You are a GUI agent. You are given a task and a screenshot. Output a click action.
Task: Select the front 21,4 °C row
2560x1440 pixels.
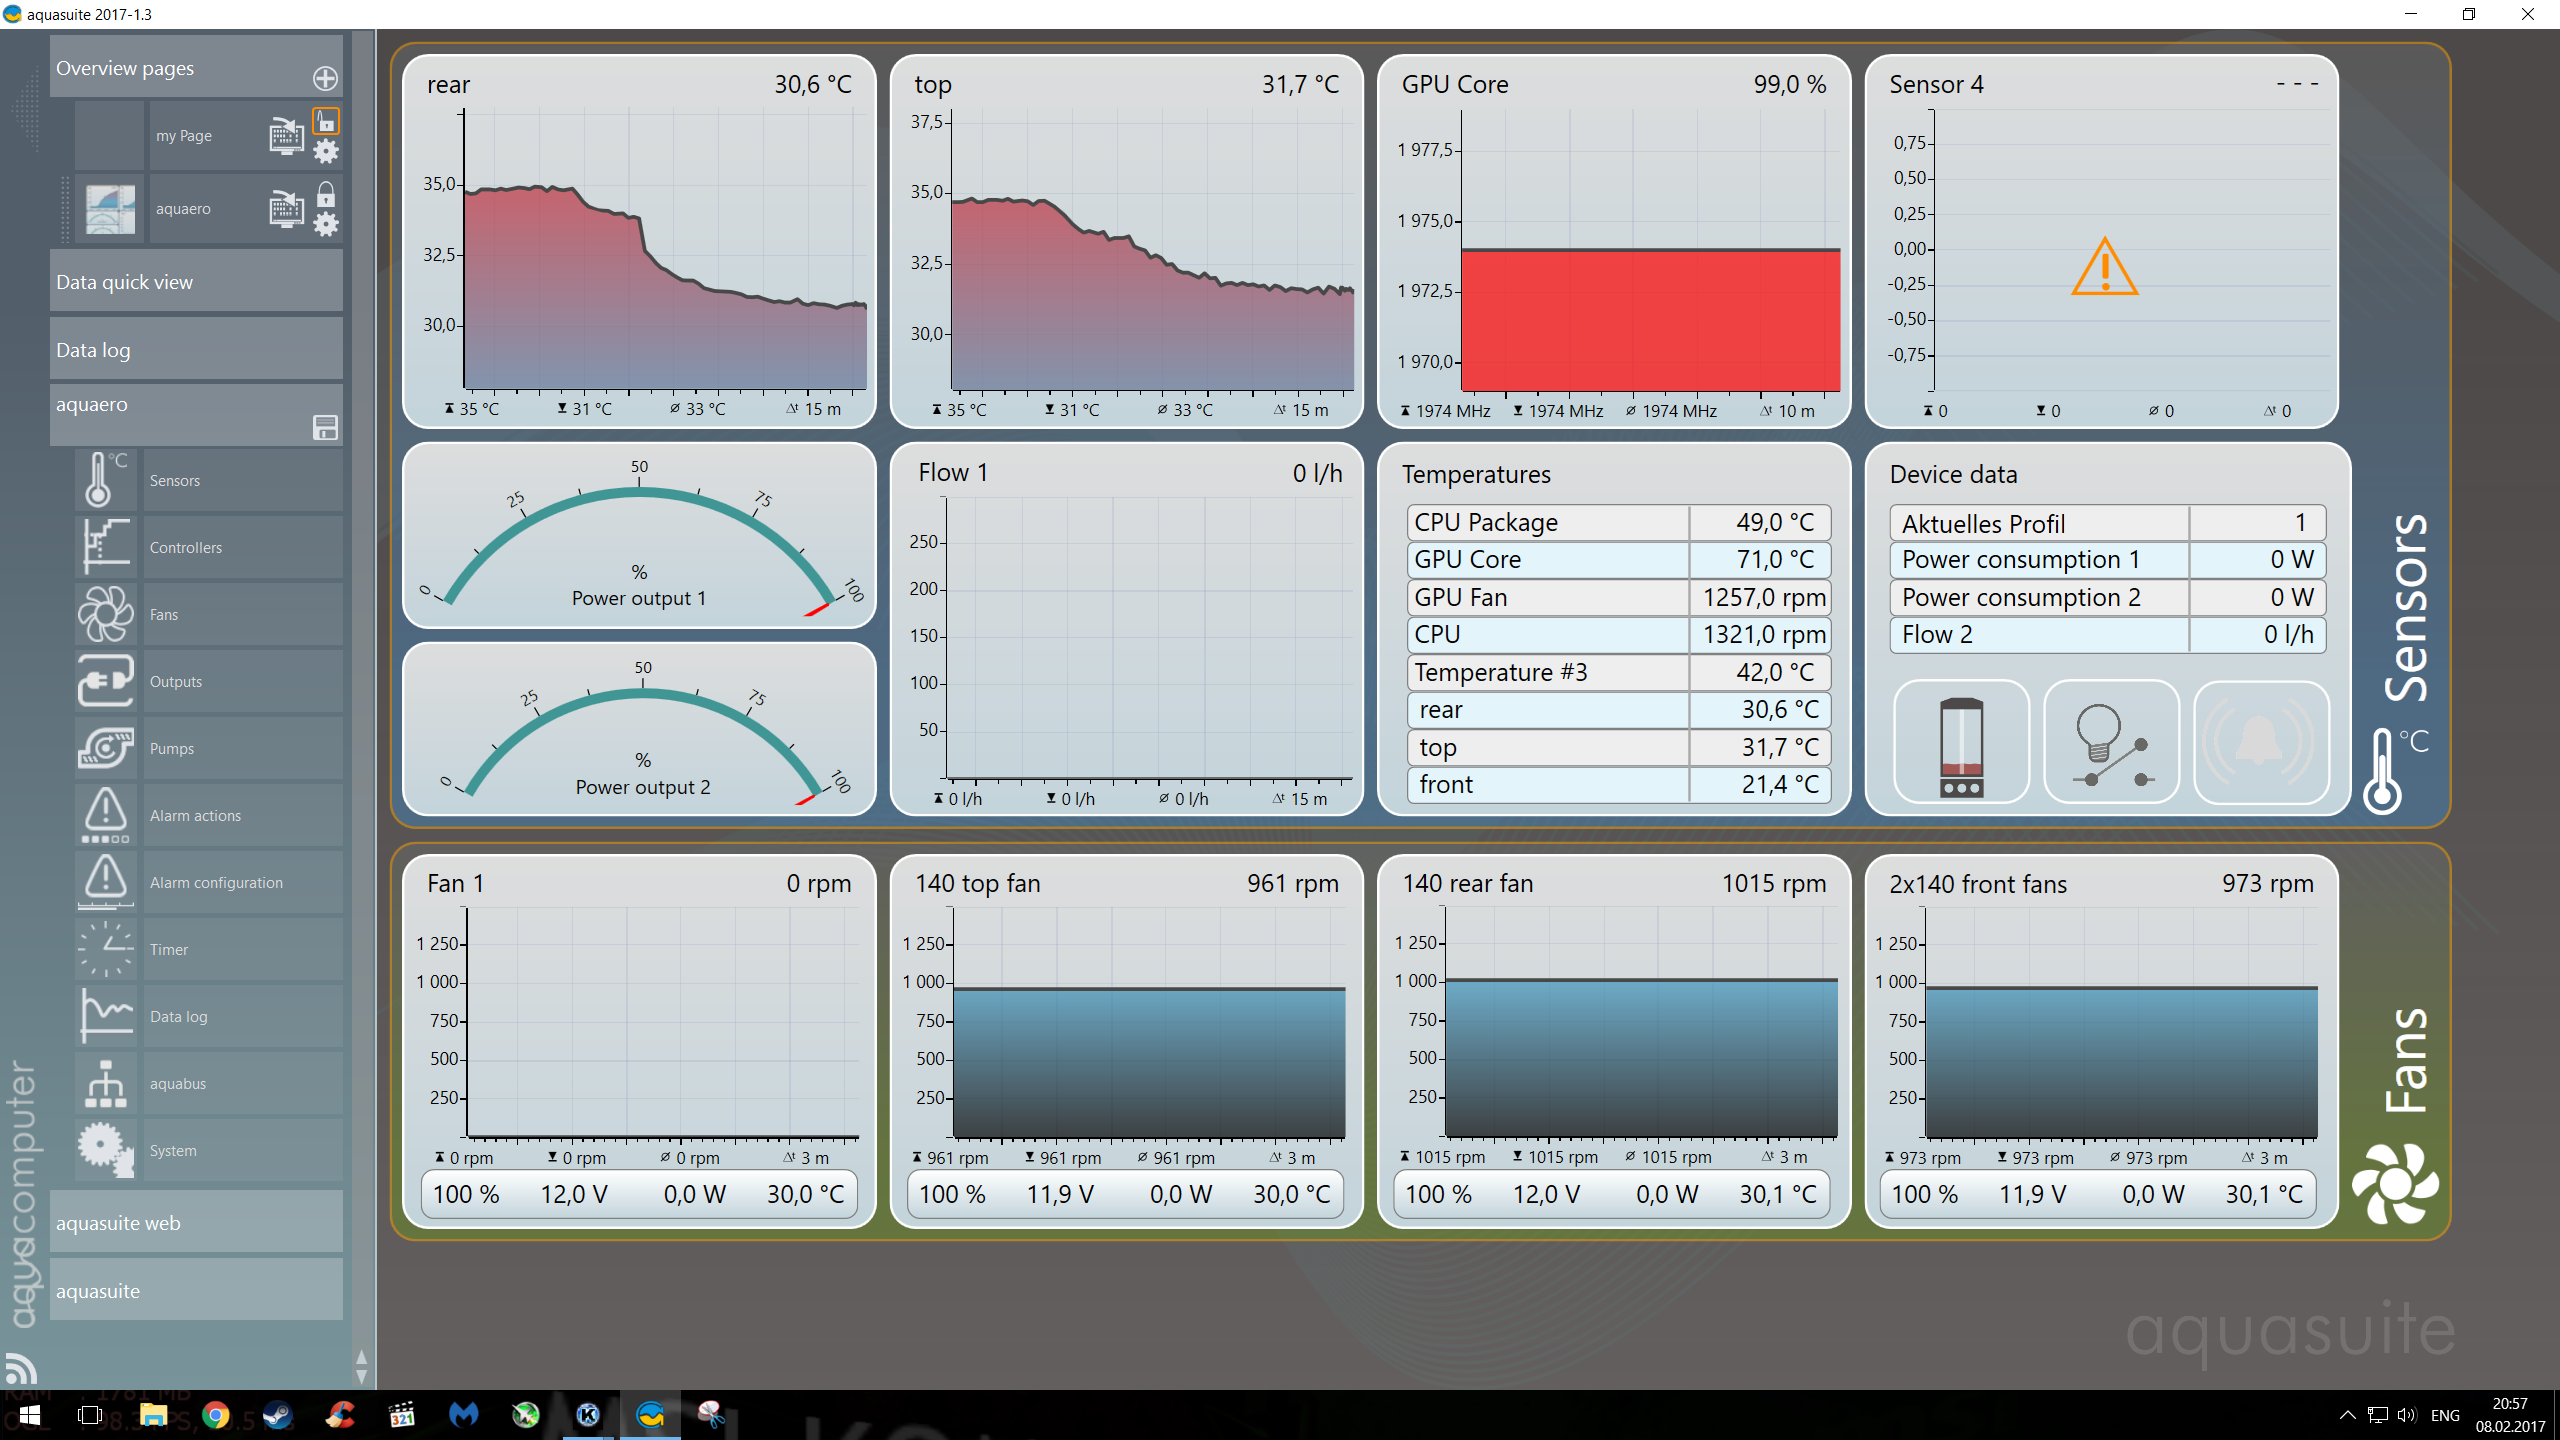(x=1618, y=784)
